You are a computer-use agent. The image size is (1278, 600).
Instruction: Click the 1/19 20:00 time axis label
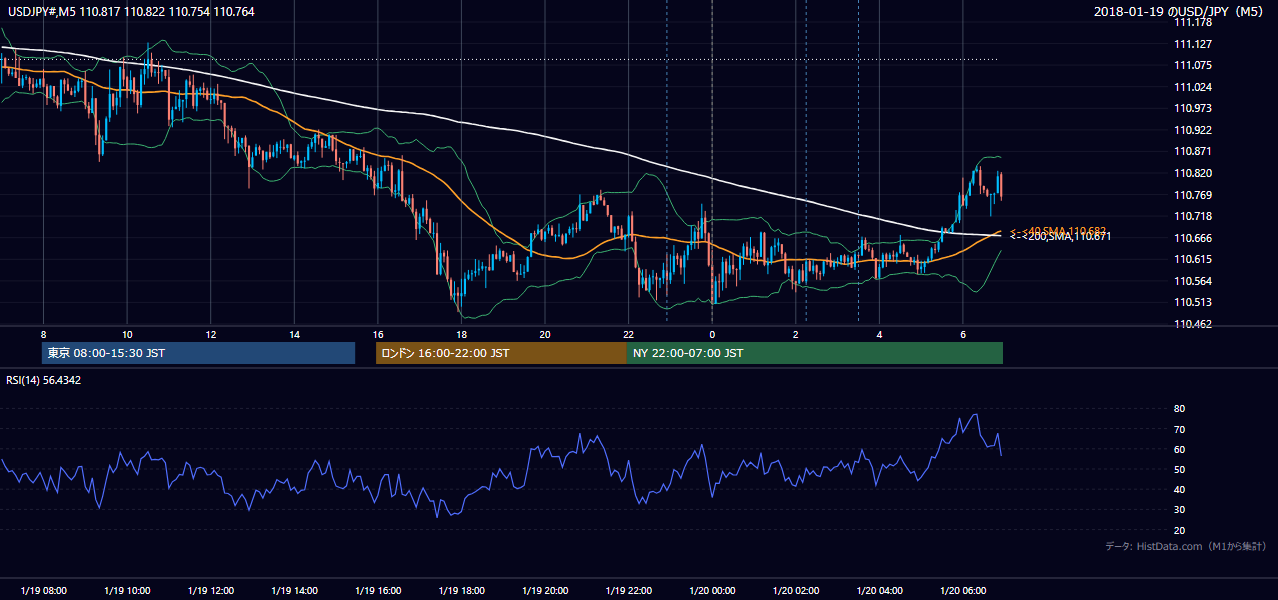click(x=545, y=591)
